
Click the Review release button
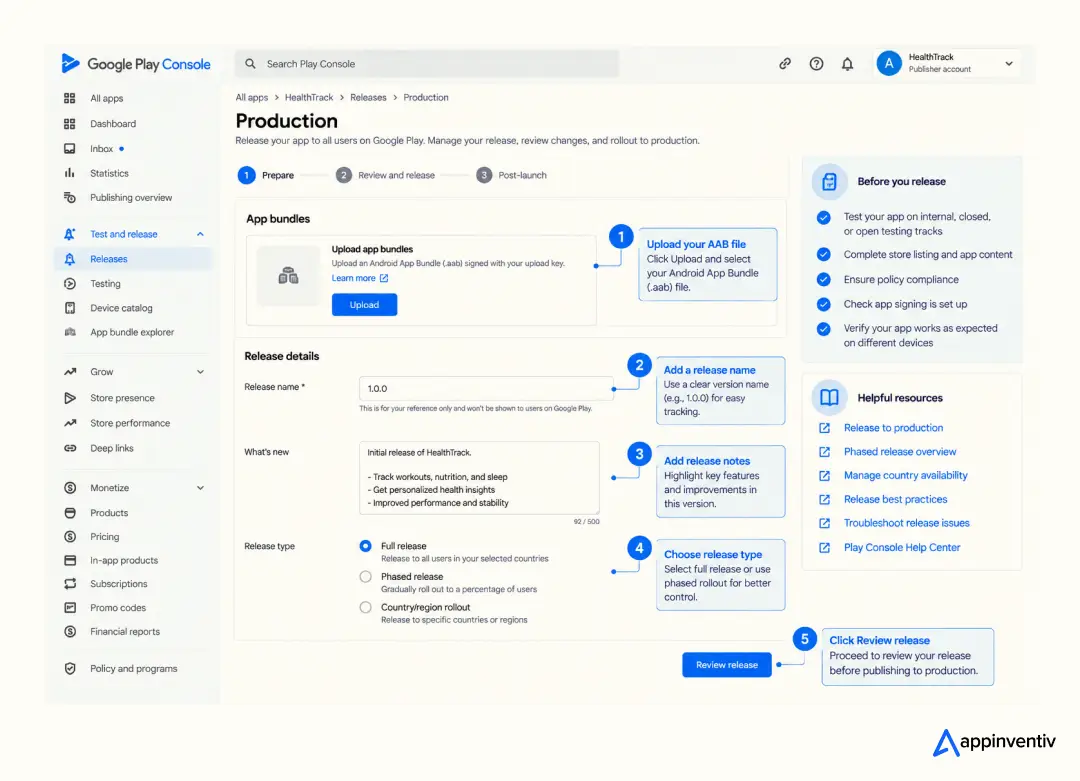[x=727, y=665]
